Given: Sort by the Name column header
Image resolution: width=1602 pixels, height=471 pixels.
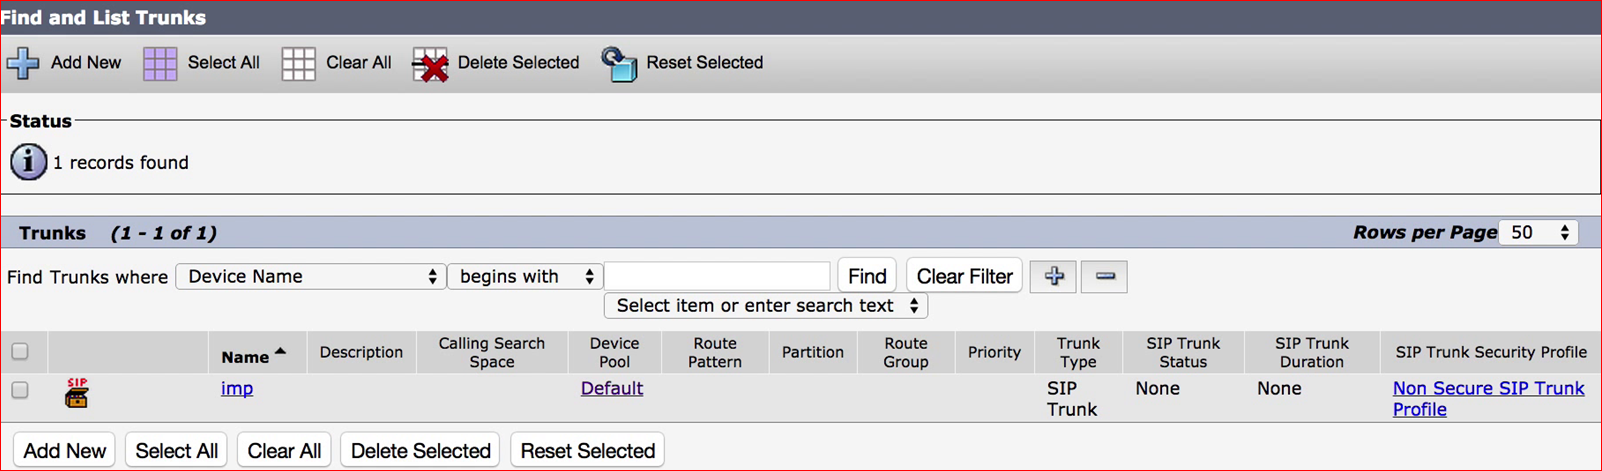Looking at the screenshot, I should tap(245, 356).
